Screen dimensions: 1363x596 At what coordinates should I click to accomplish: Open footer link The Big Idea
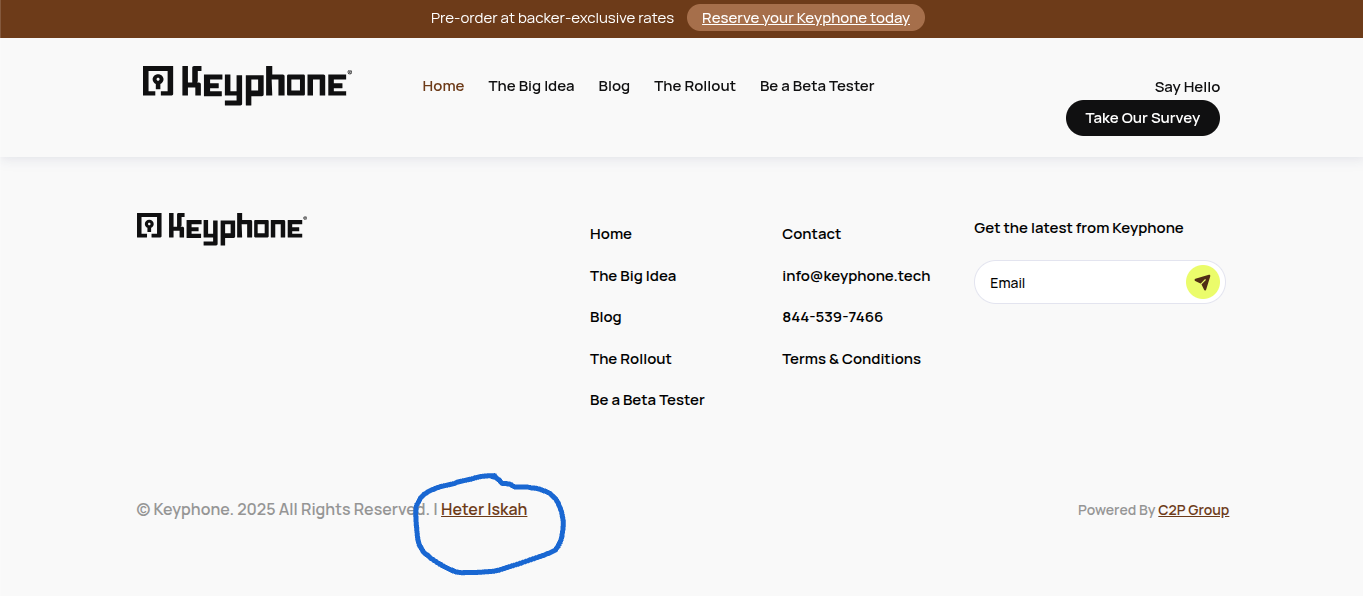(633, 276)
